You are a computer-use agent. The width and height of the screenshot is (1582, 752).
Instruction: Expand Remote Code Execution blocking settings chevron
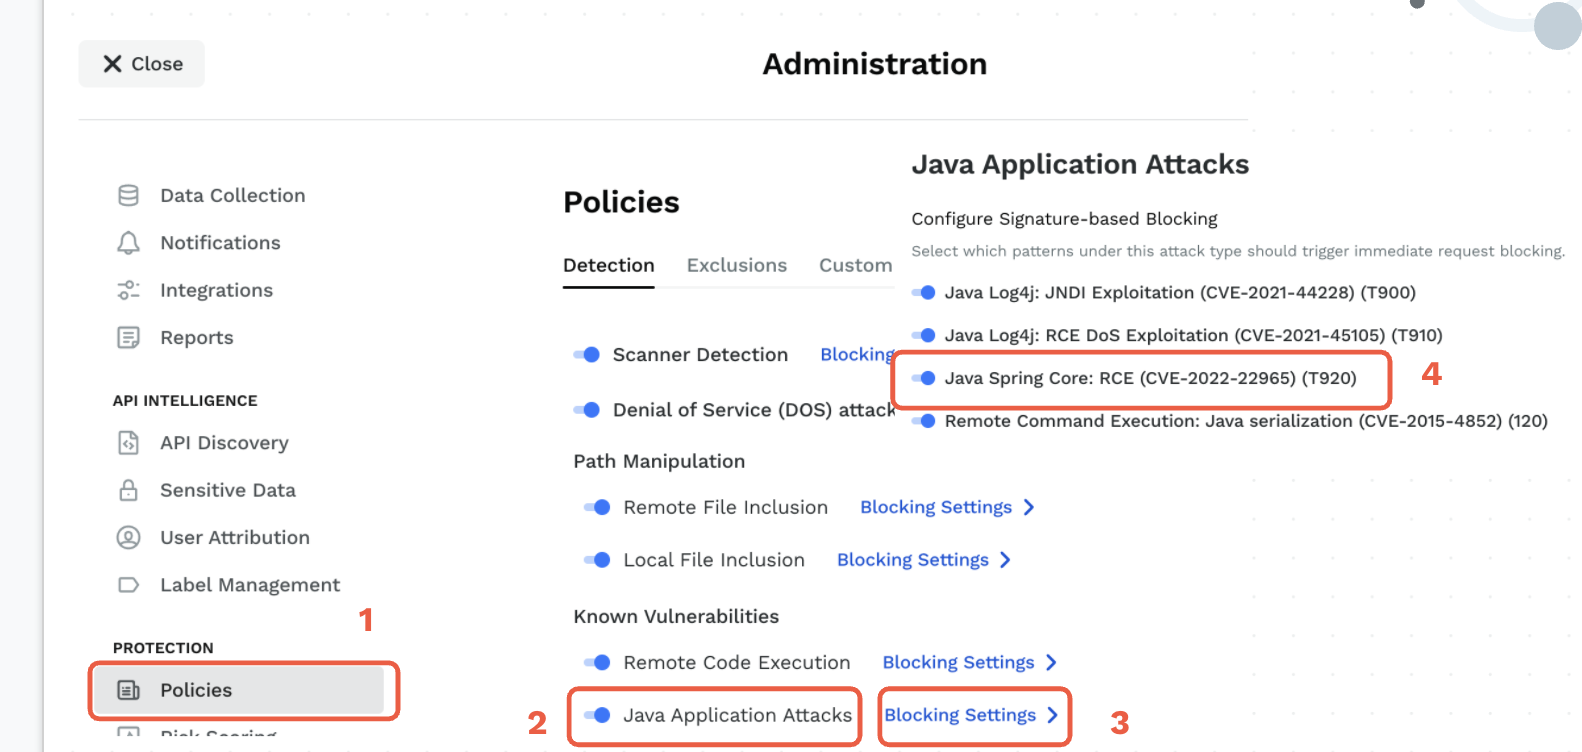point(1051,662)
